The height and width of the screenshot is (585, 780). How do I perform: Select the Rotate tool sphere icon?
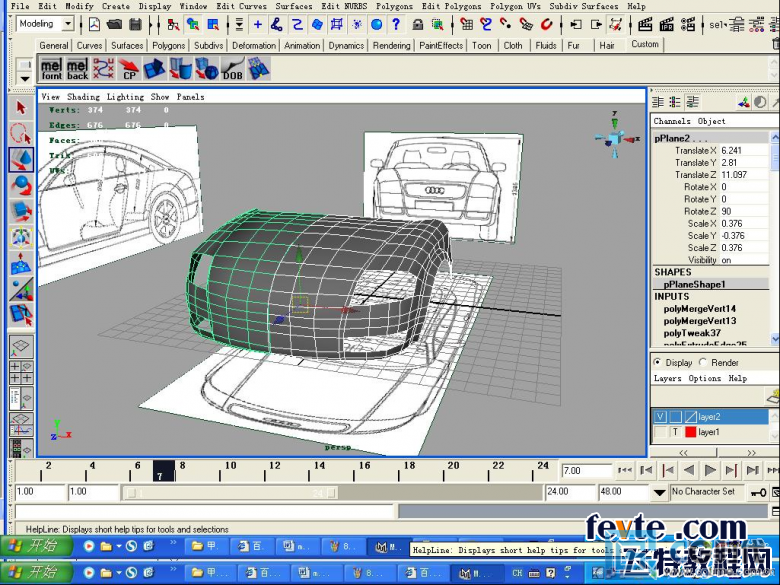21,186
